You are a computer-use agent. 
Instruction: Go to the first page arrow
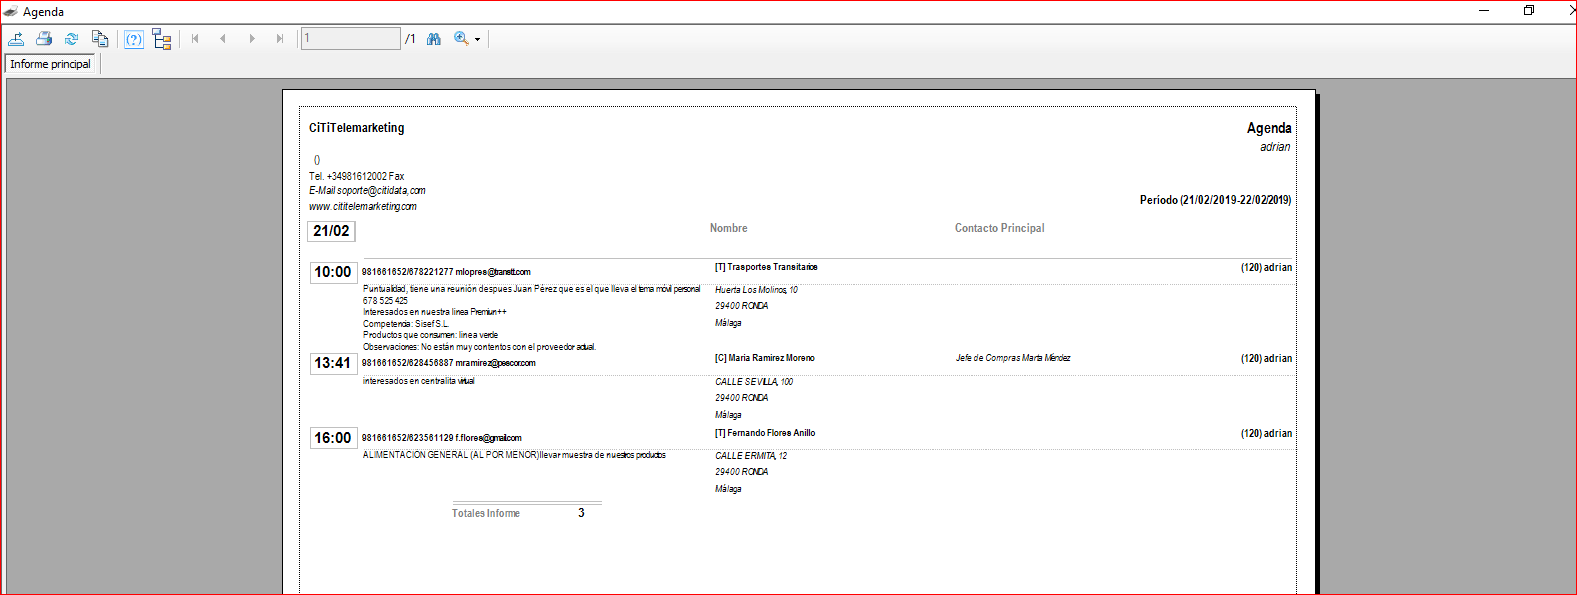(x=195, y=39)
